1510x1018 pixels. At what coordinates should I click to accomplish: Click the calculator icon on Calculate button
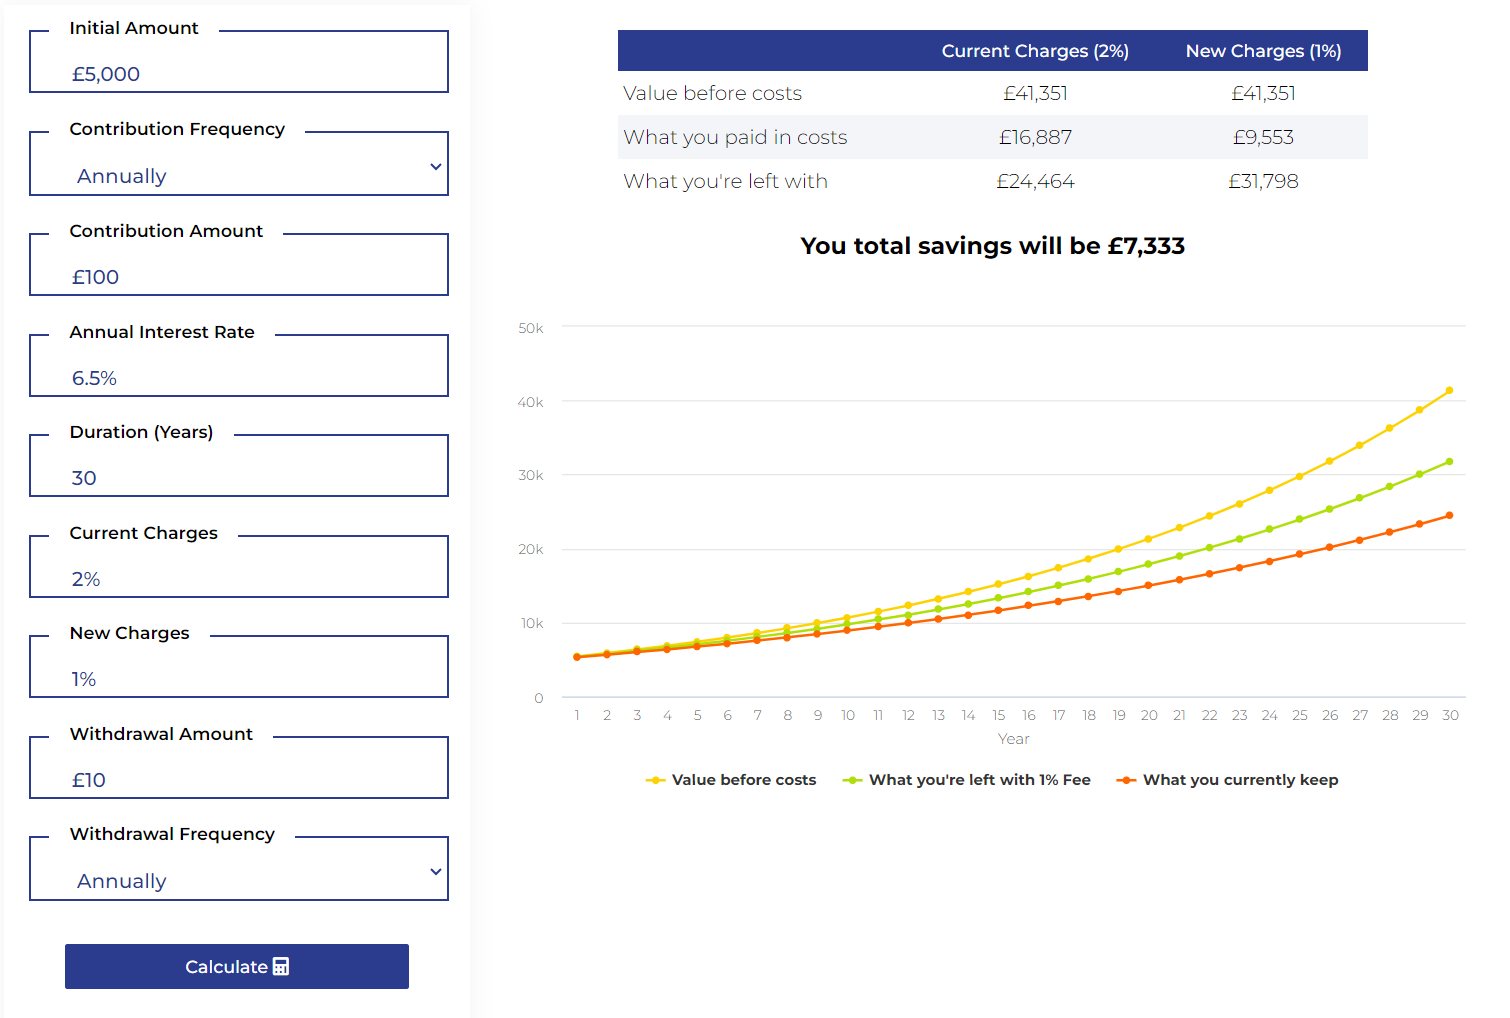[281, 967]
